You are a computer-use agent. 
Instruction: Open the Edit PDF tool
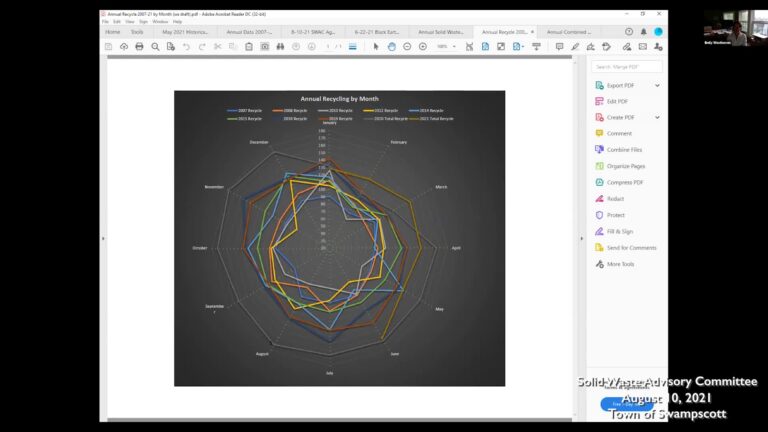coord(618,101)
